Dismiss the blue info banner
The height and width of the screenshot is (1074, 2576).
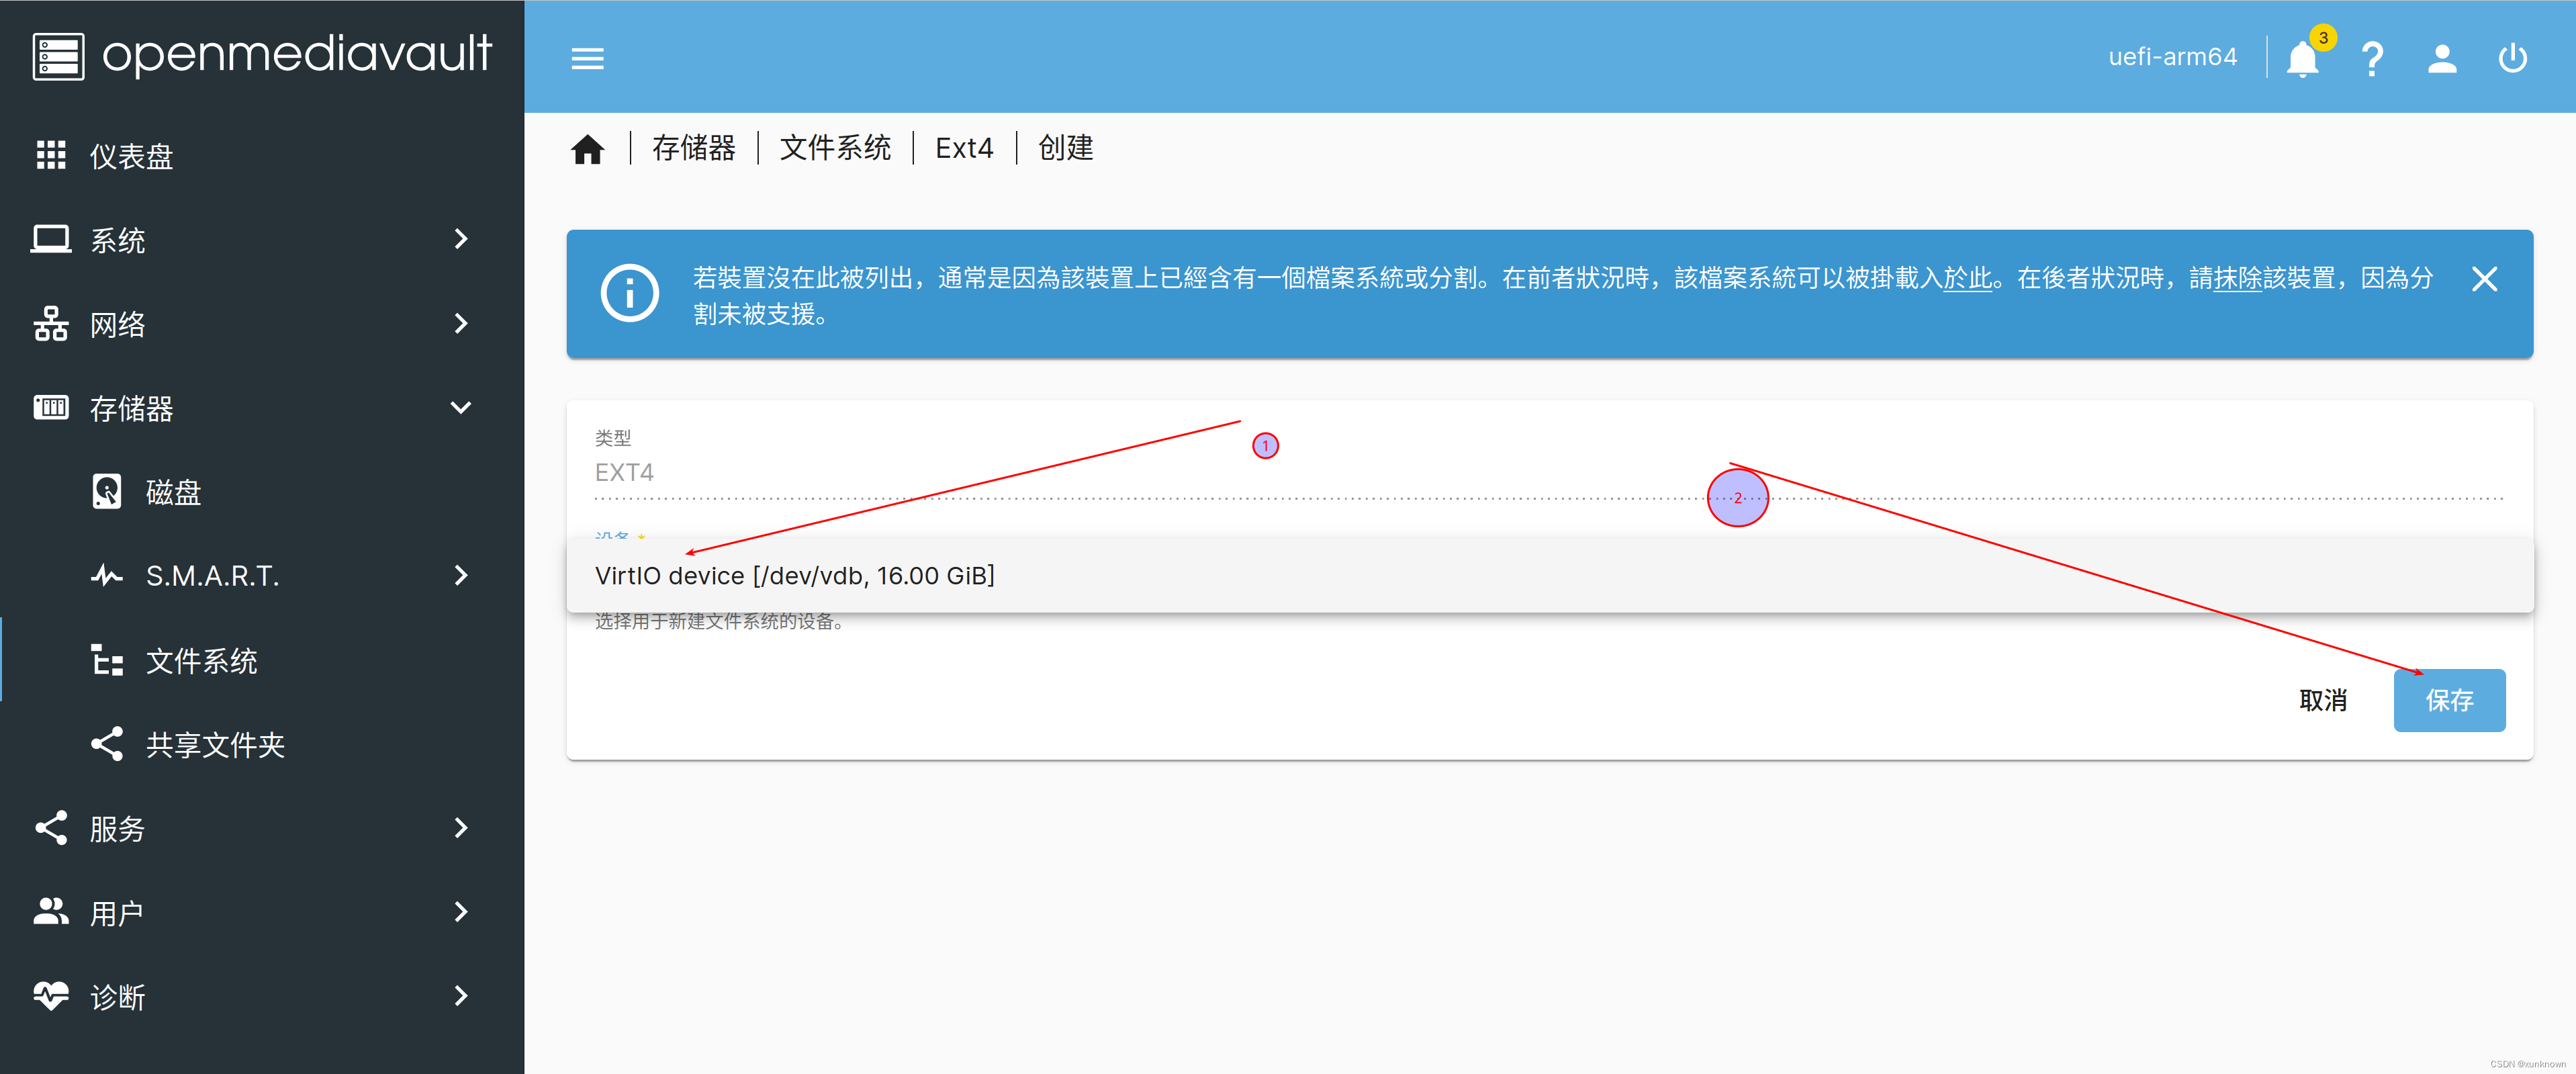coord(2484,279)
